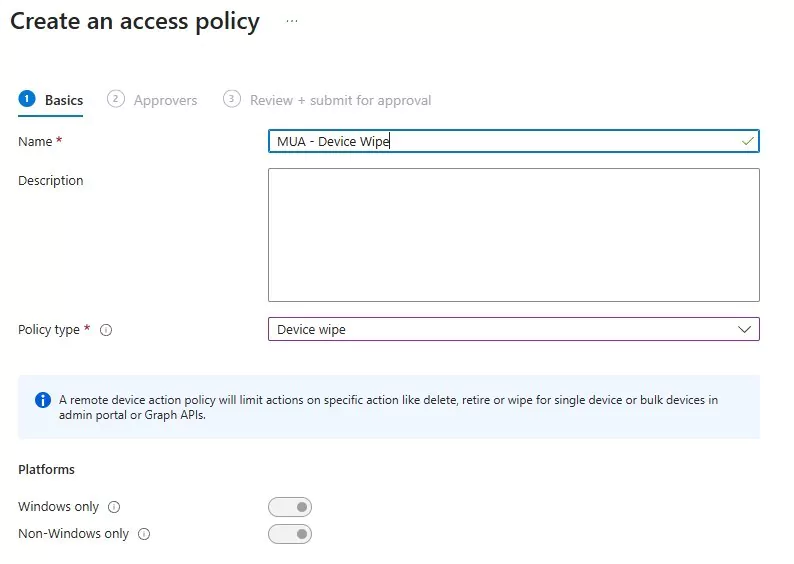Click the step 1 circle icon
This screenshot has height=564, width=794.
pos(27,99)
